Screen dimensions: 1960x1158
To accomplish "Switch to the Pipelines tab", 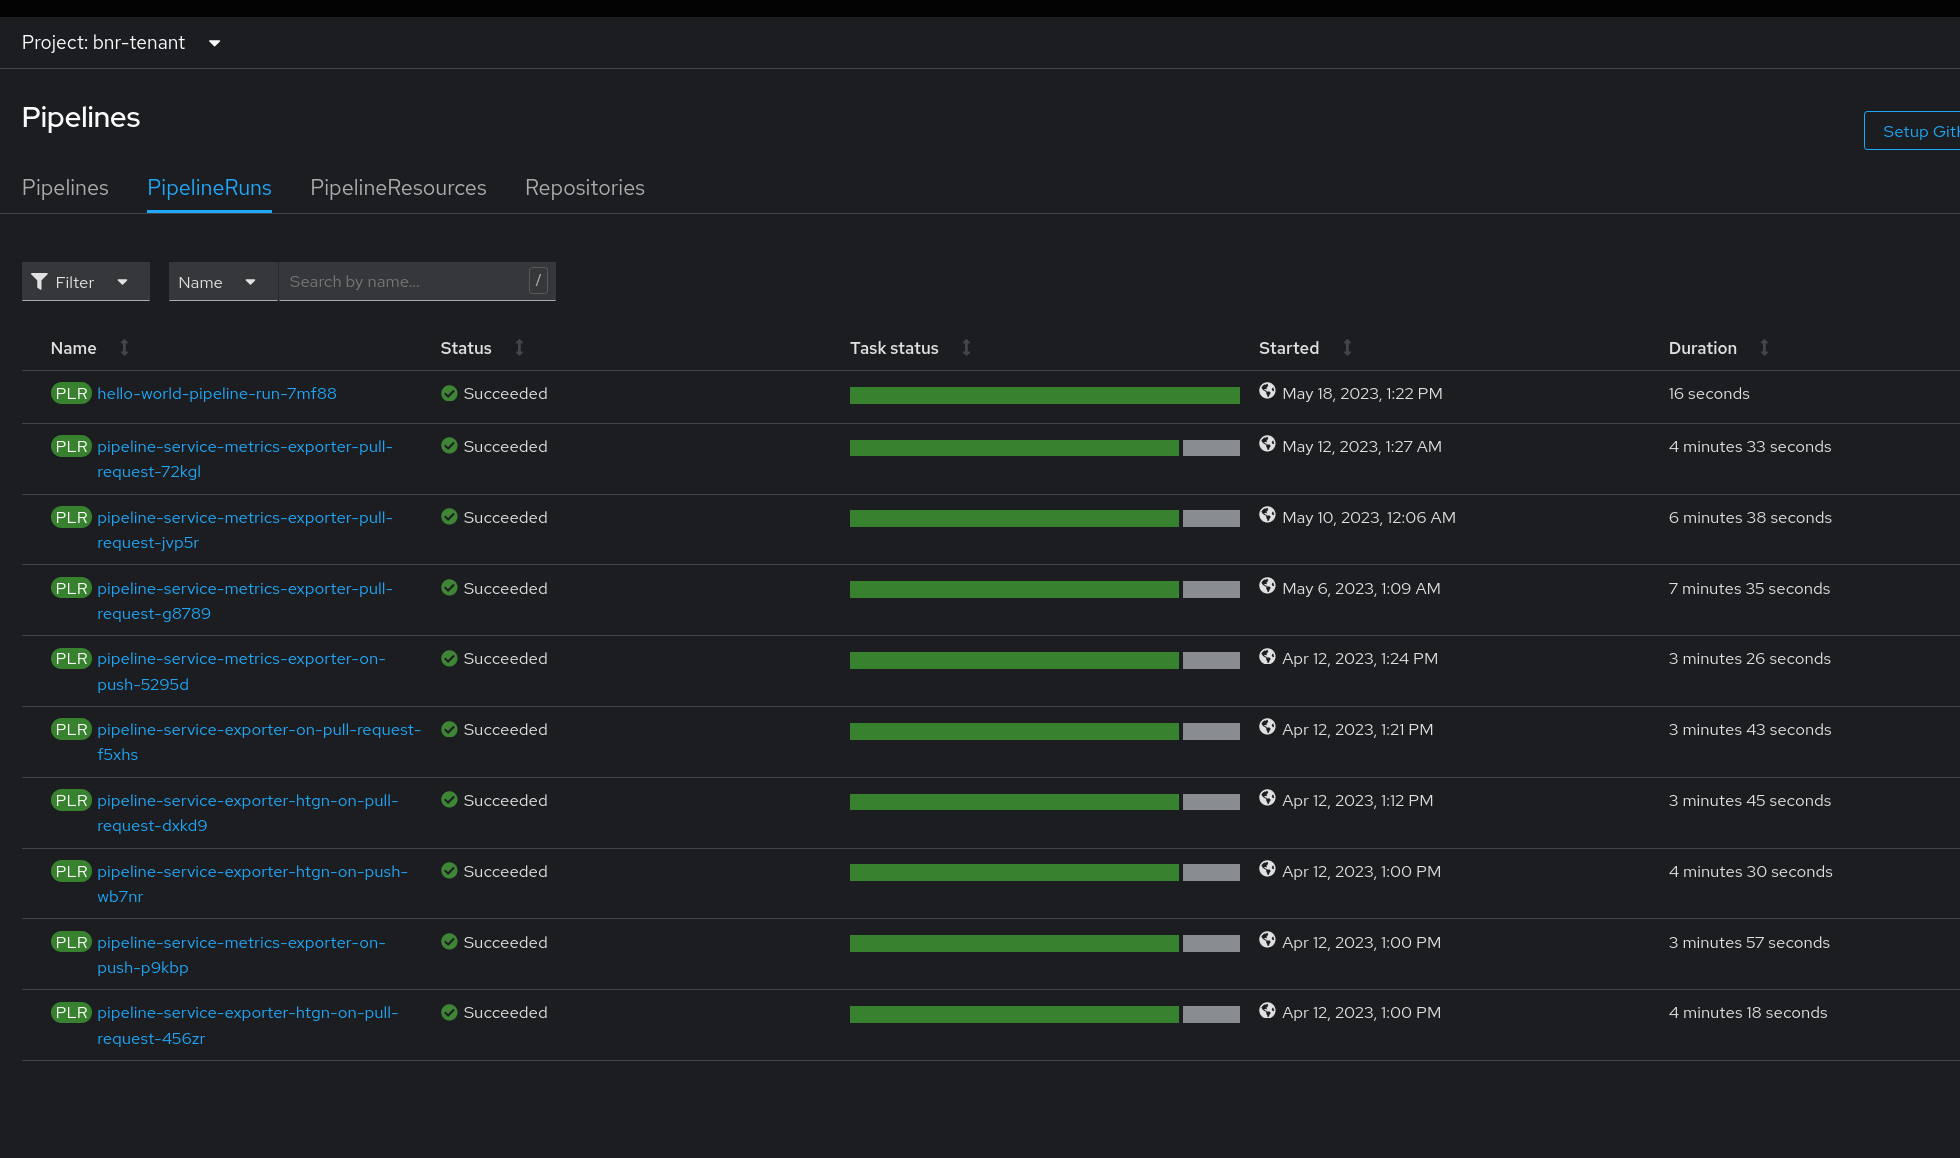I will point(65,188).
